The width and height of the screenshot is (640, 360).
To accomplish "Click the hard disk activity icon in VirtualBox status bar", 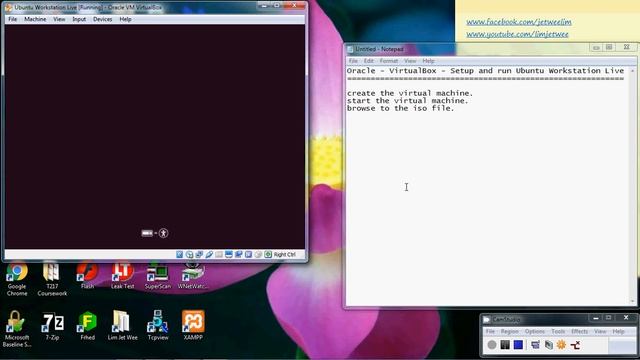I will coord(180,254).
